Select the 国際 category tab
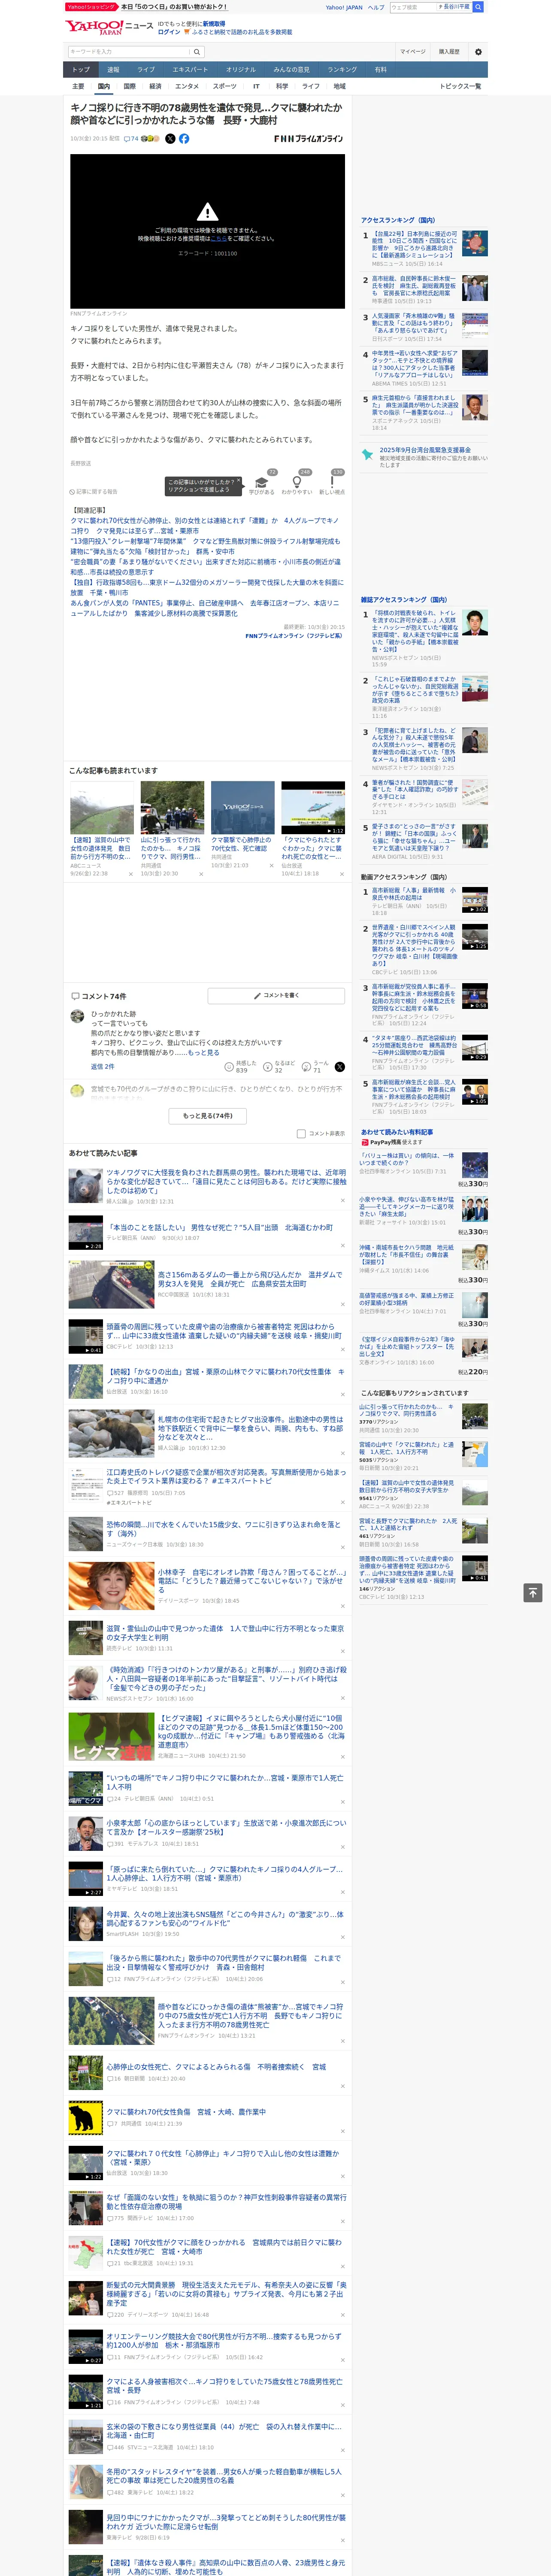This screenshot has width=551, height=2576. (x=129, y=86)
